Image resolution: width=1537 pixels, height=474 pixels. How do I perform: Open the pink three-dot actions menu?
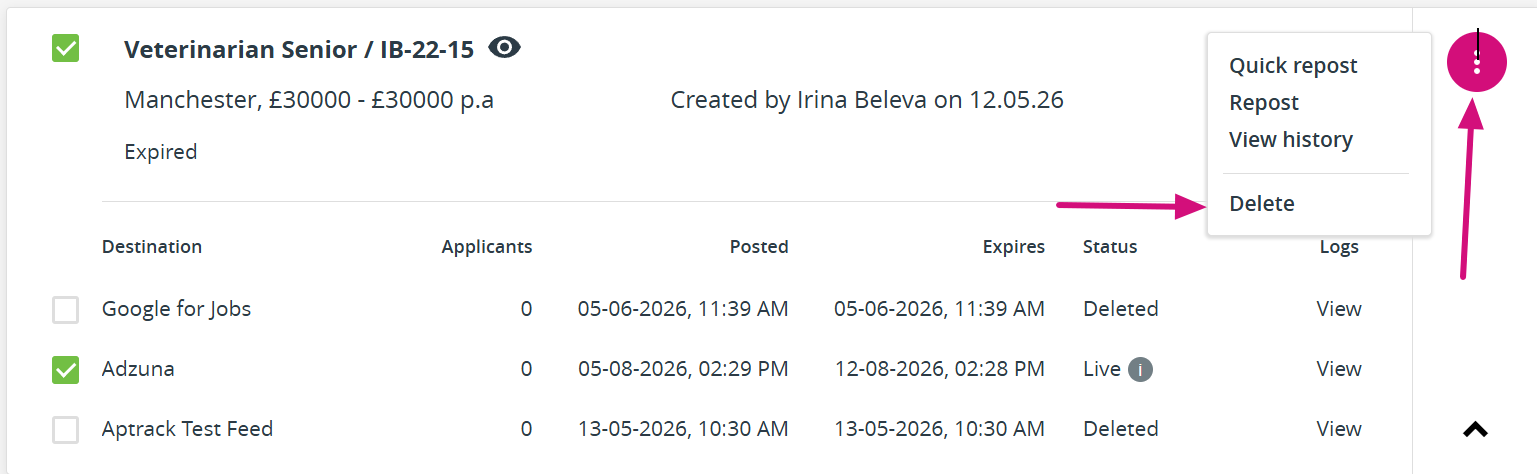(x=1477, y=62)
